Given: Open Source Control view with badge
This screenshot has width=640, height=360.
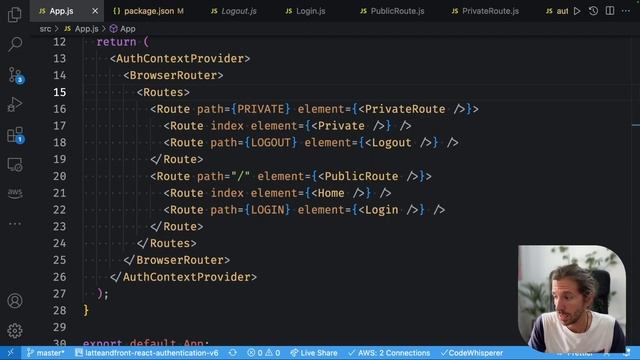Looking at the screenshot, I should 16,76.
